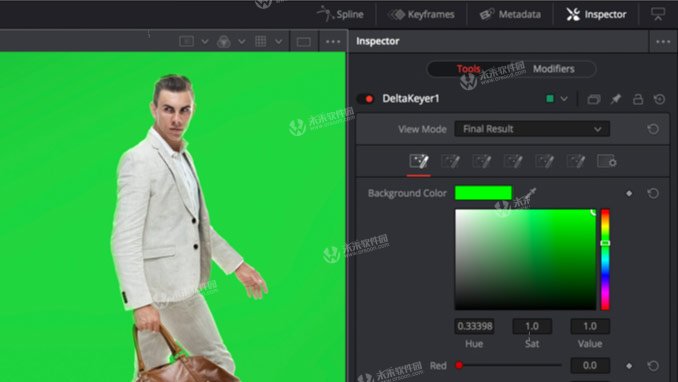Toggle the Background Color keyframe diamond
Image resolution: width=678 pixels, height=382 pixels.
(629, 193)
